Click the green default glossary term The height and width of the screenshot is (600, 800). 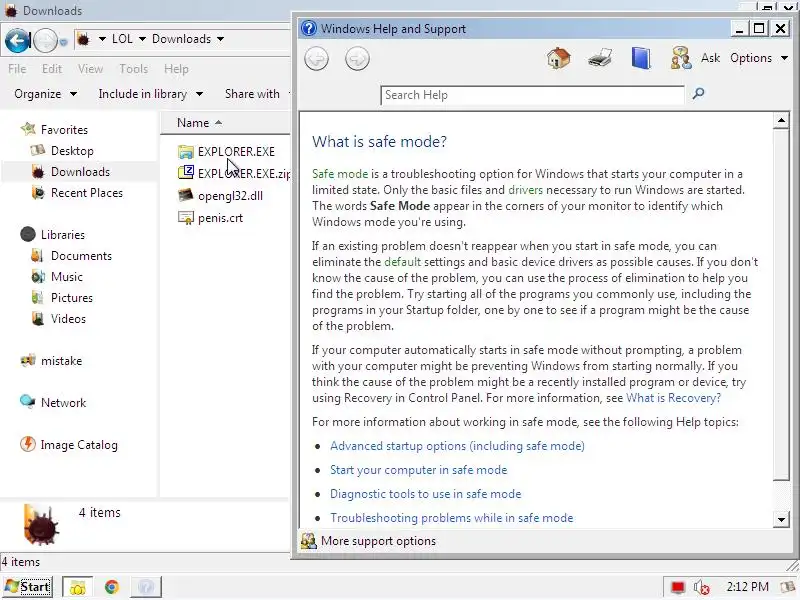403,262
